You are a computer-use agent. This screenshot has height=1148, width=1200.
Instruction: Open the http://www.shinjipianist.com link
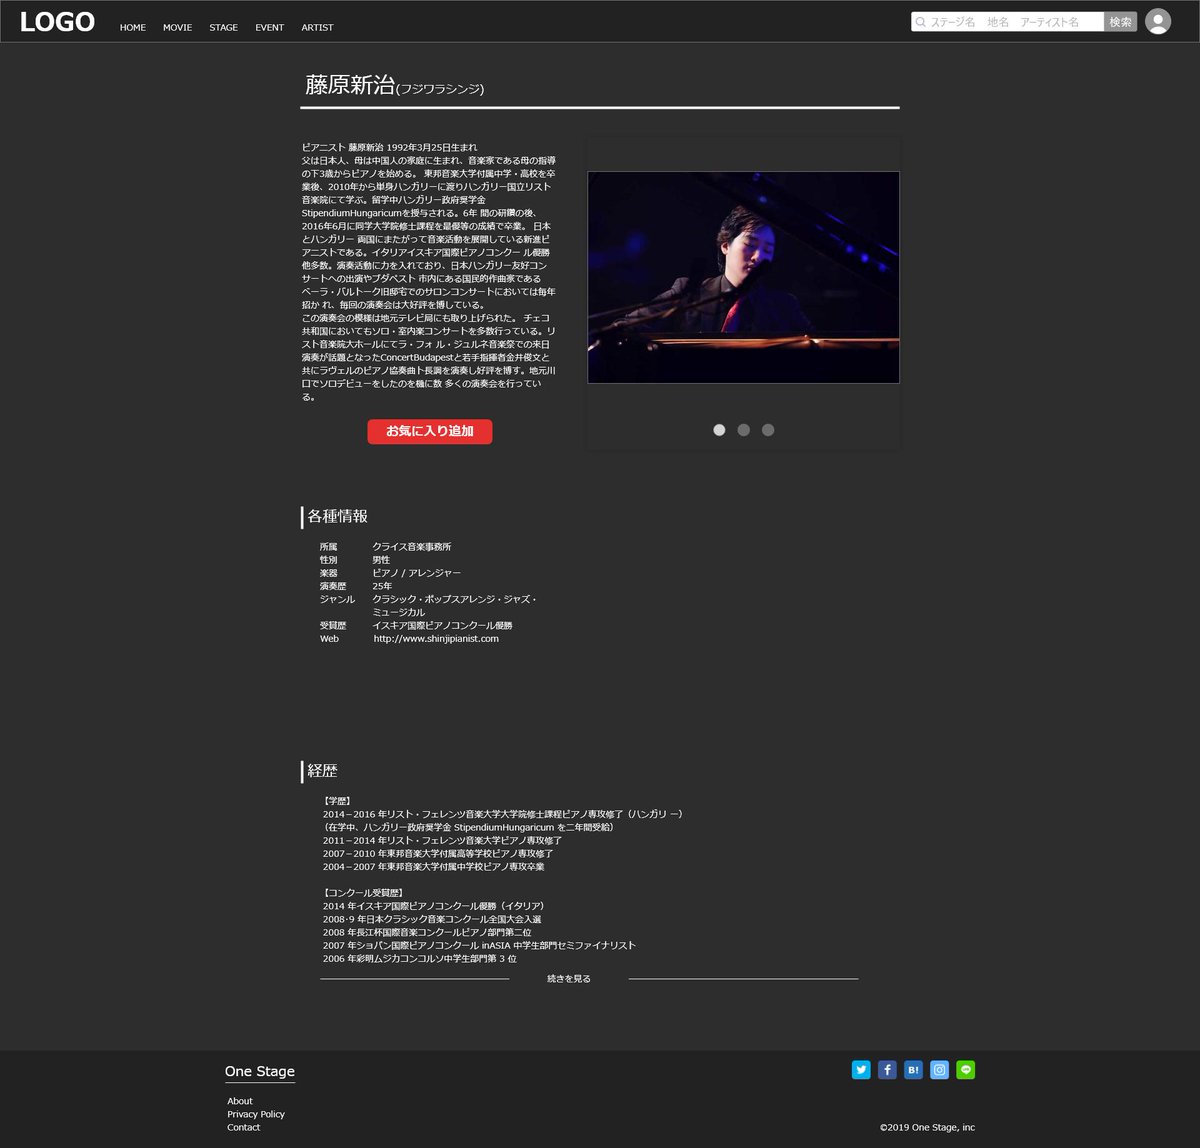(436, 639)
